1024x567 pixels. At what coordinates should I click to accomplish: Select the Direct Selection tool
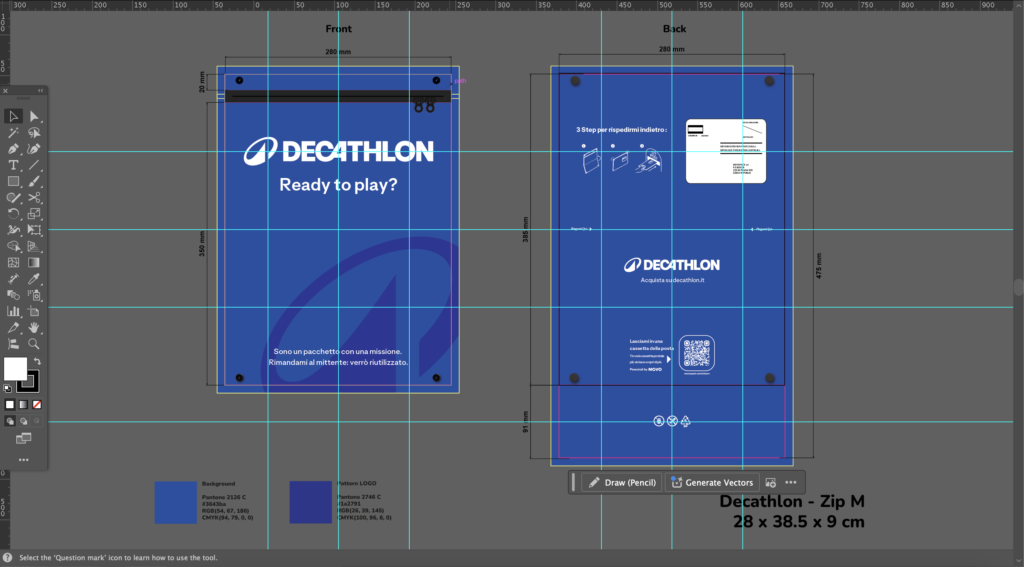34,117
